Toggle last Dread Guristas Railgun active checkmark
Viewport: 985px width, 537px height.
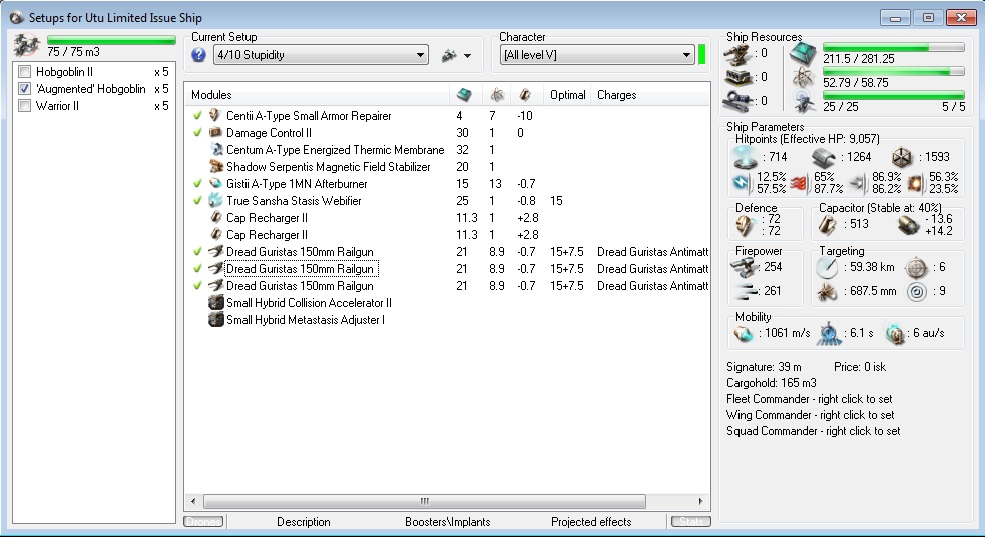tap(197, 285)
